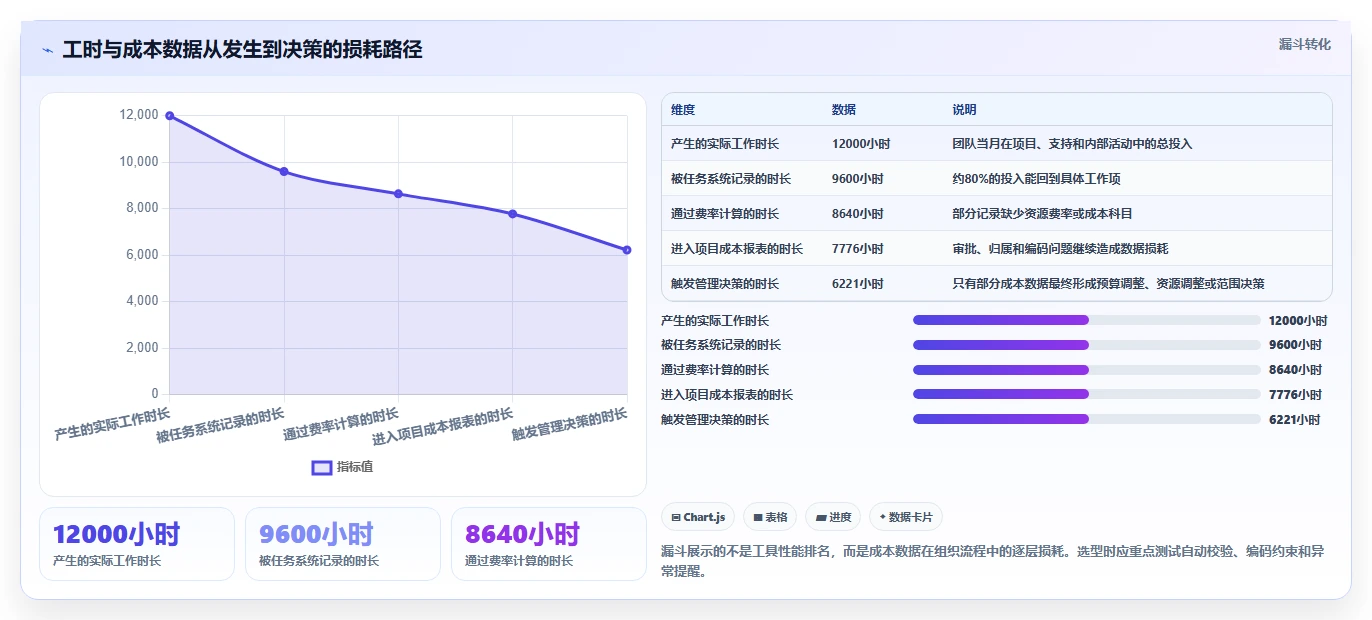Select table cell 9600小时
This screenshot has height=620, width=1372.
pyautogui.click(x=858, y=179)
